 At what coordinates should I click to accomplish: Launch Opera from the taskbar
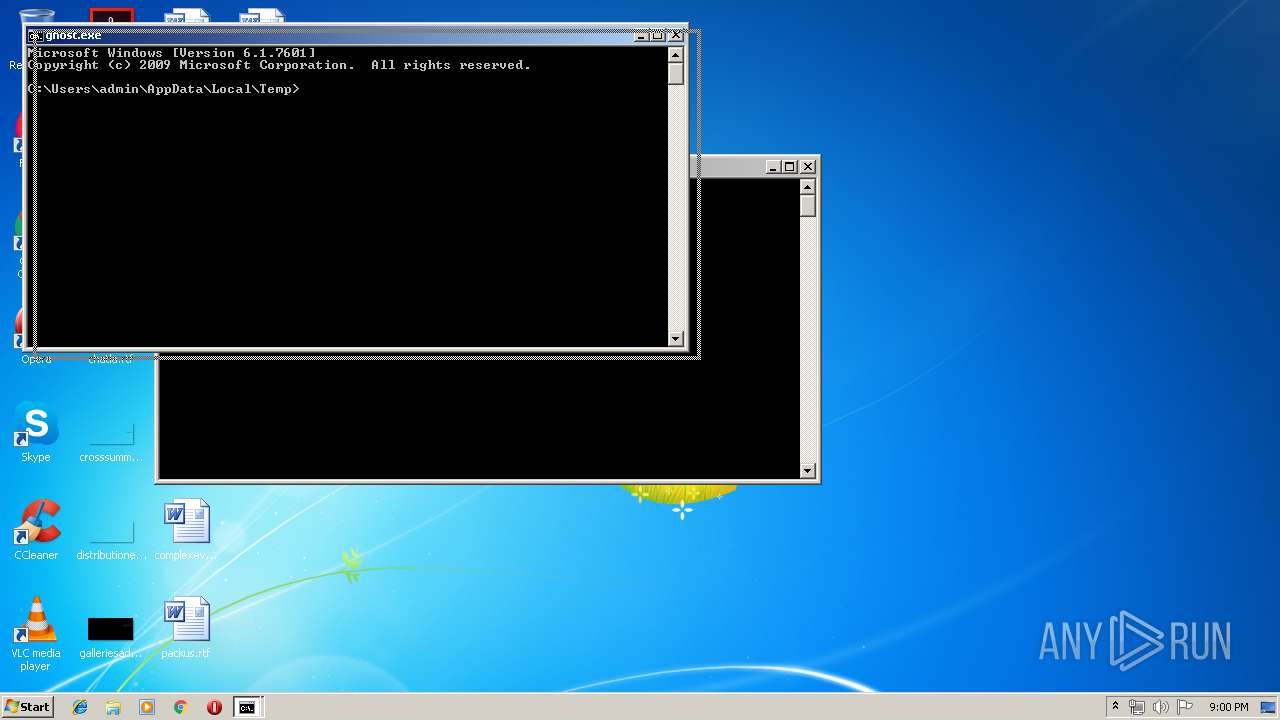[x=214, y=707]
